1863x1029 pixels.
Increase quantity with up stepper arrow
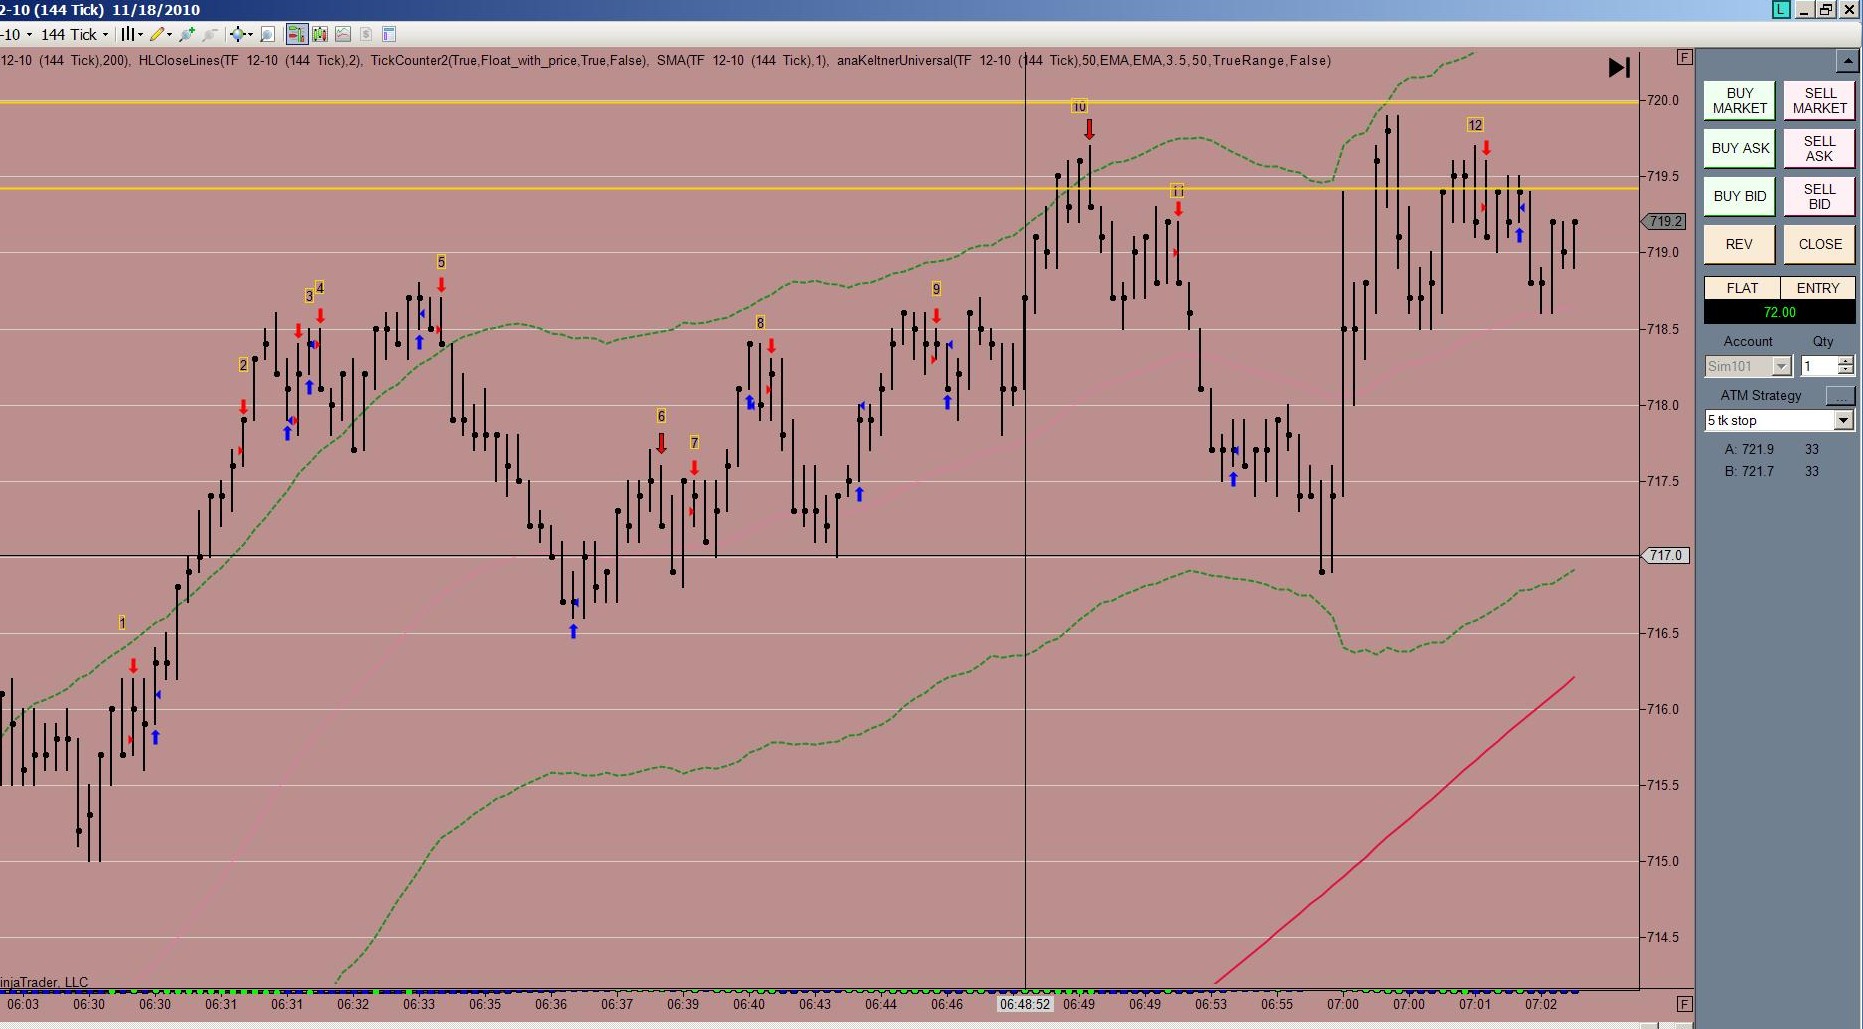tap(1846, 361)
